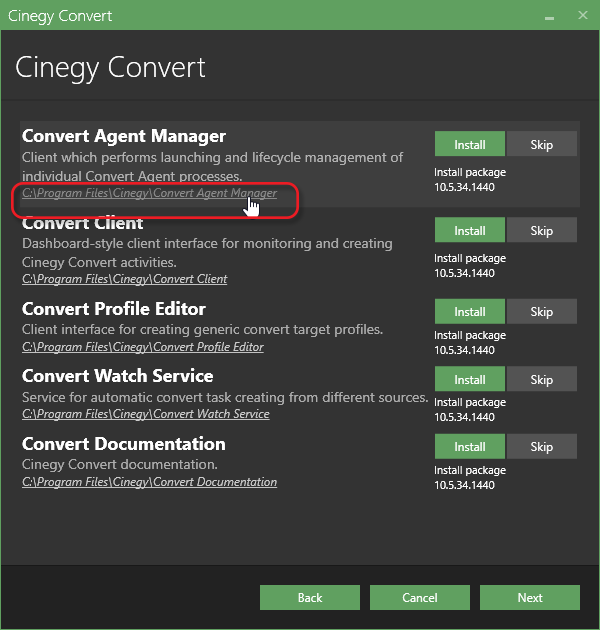Image resolution: width=600 pixels, height=630 pixels.
Task: Change Convert Client install path
Action: click(125, 279)
